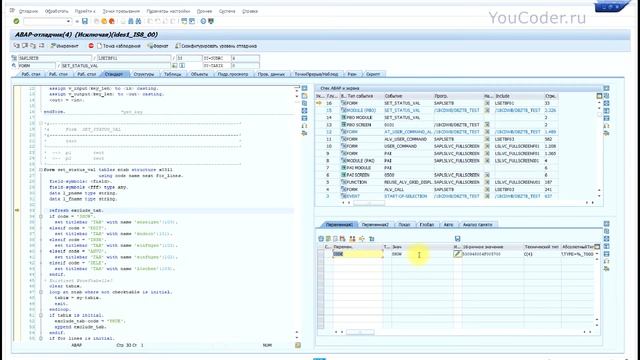Switch to the Переменные2 tab
The height and width of the screenshot is (360, 640).
[x=375, y=224]
